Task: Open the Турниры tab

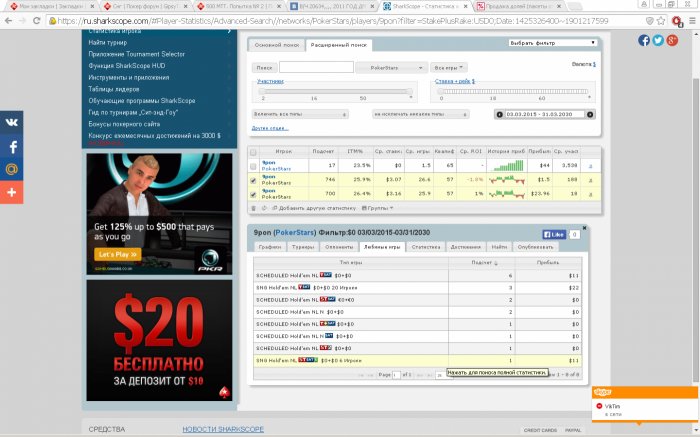Action: 303,247
